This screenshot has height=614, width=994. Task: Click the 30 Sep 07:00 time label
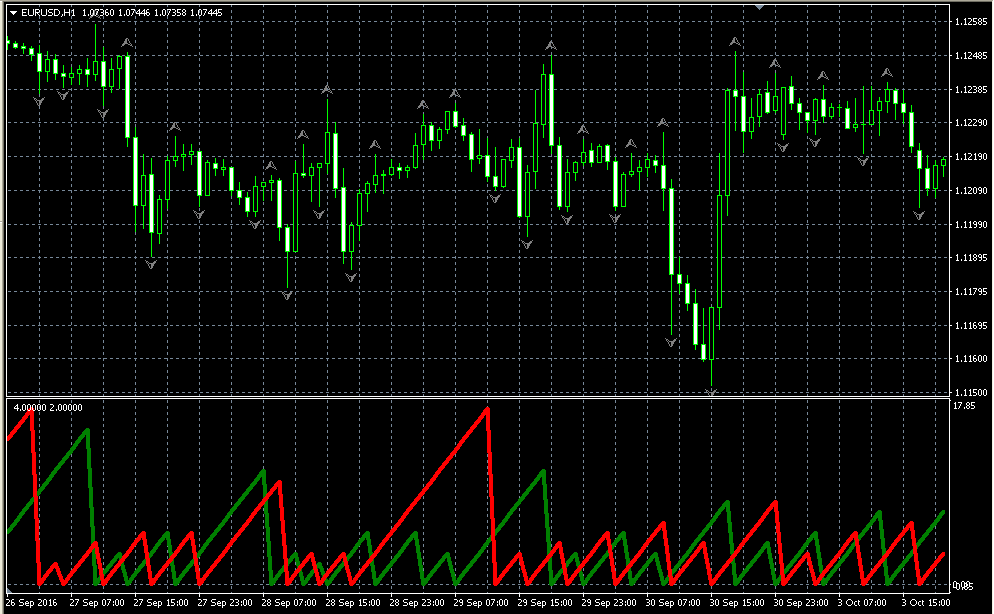[x=673, y=603]
